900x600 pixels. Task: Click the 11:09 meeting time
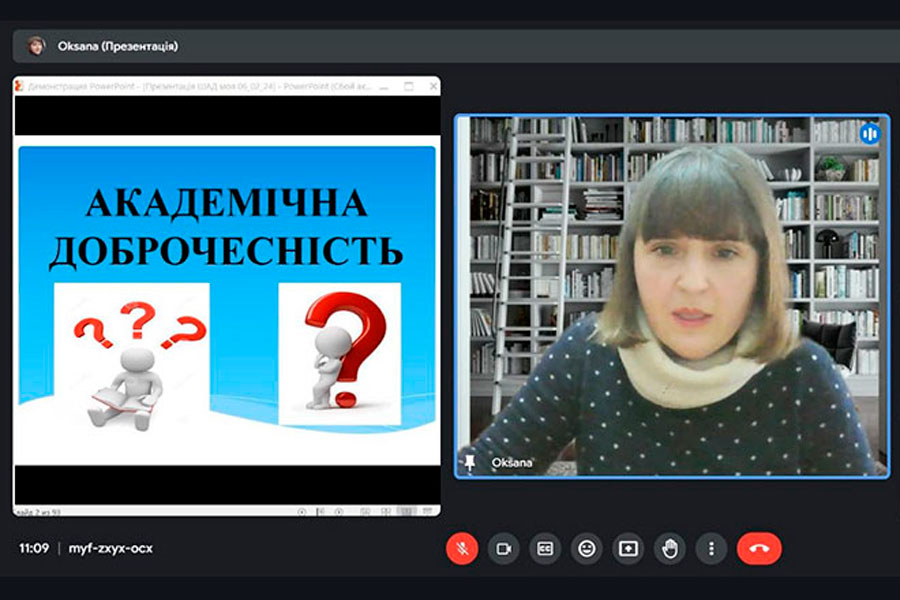pyautogui.click(x=34, y=548)
